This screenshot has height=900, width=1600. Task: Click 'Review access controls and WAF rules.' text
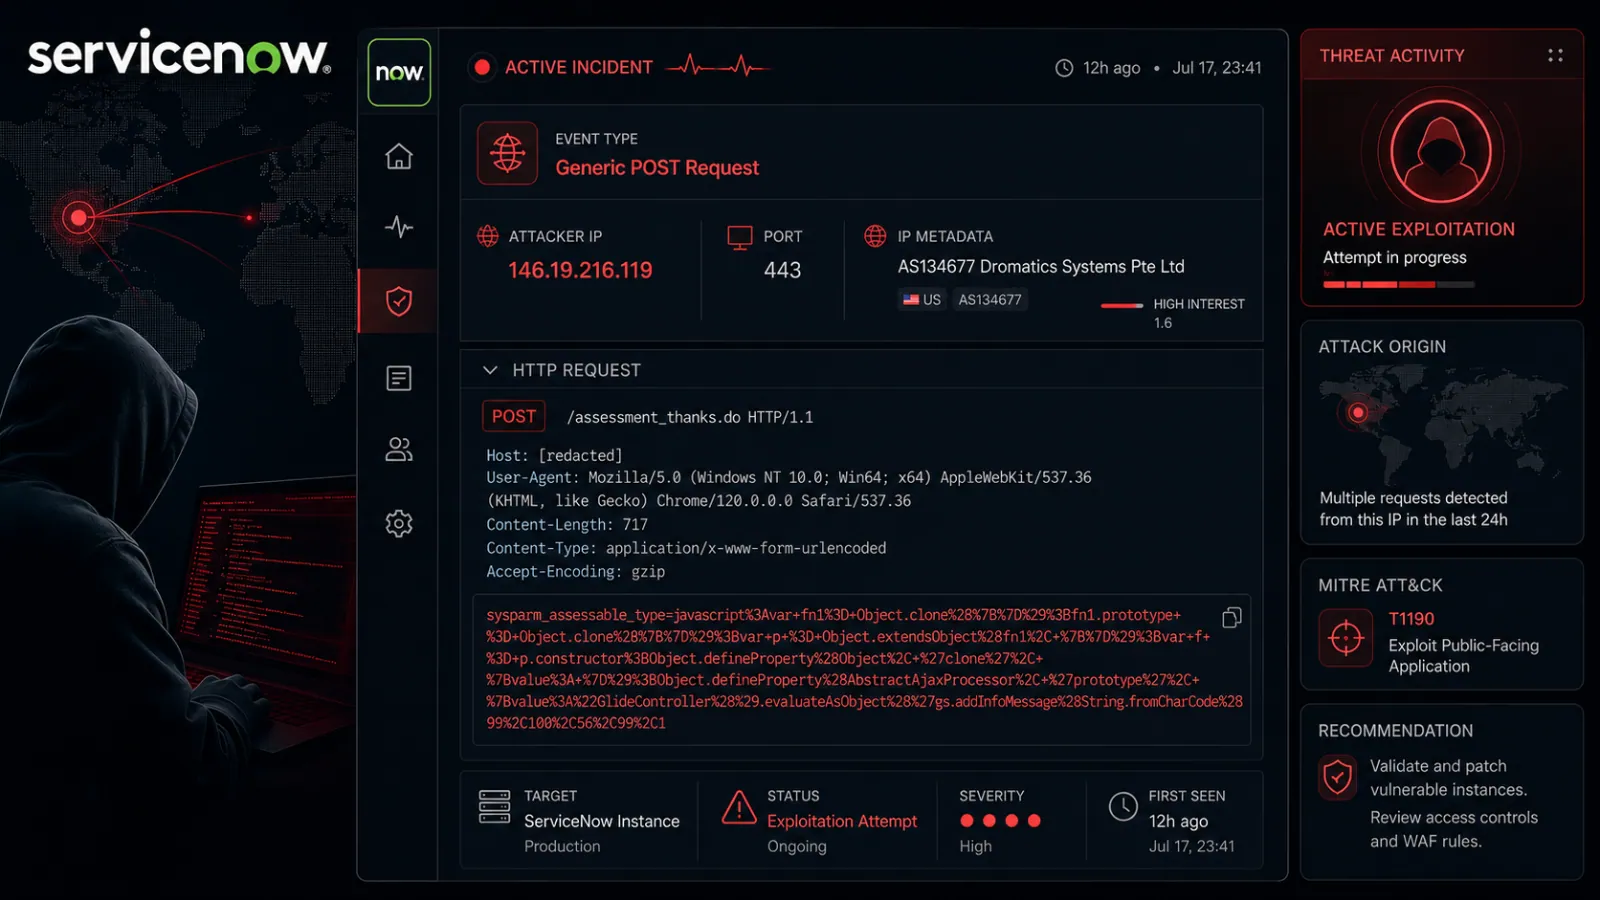coord(1454,829)
